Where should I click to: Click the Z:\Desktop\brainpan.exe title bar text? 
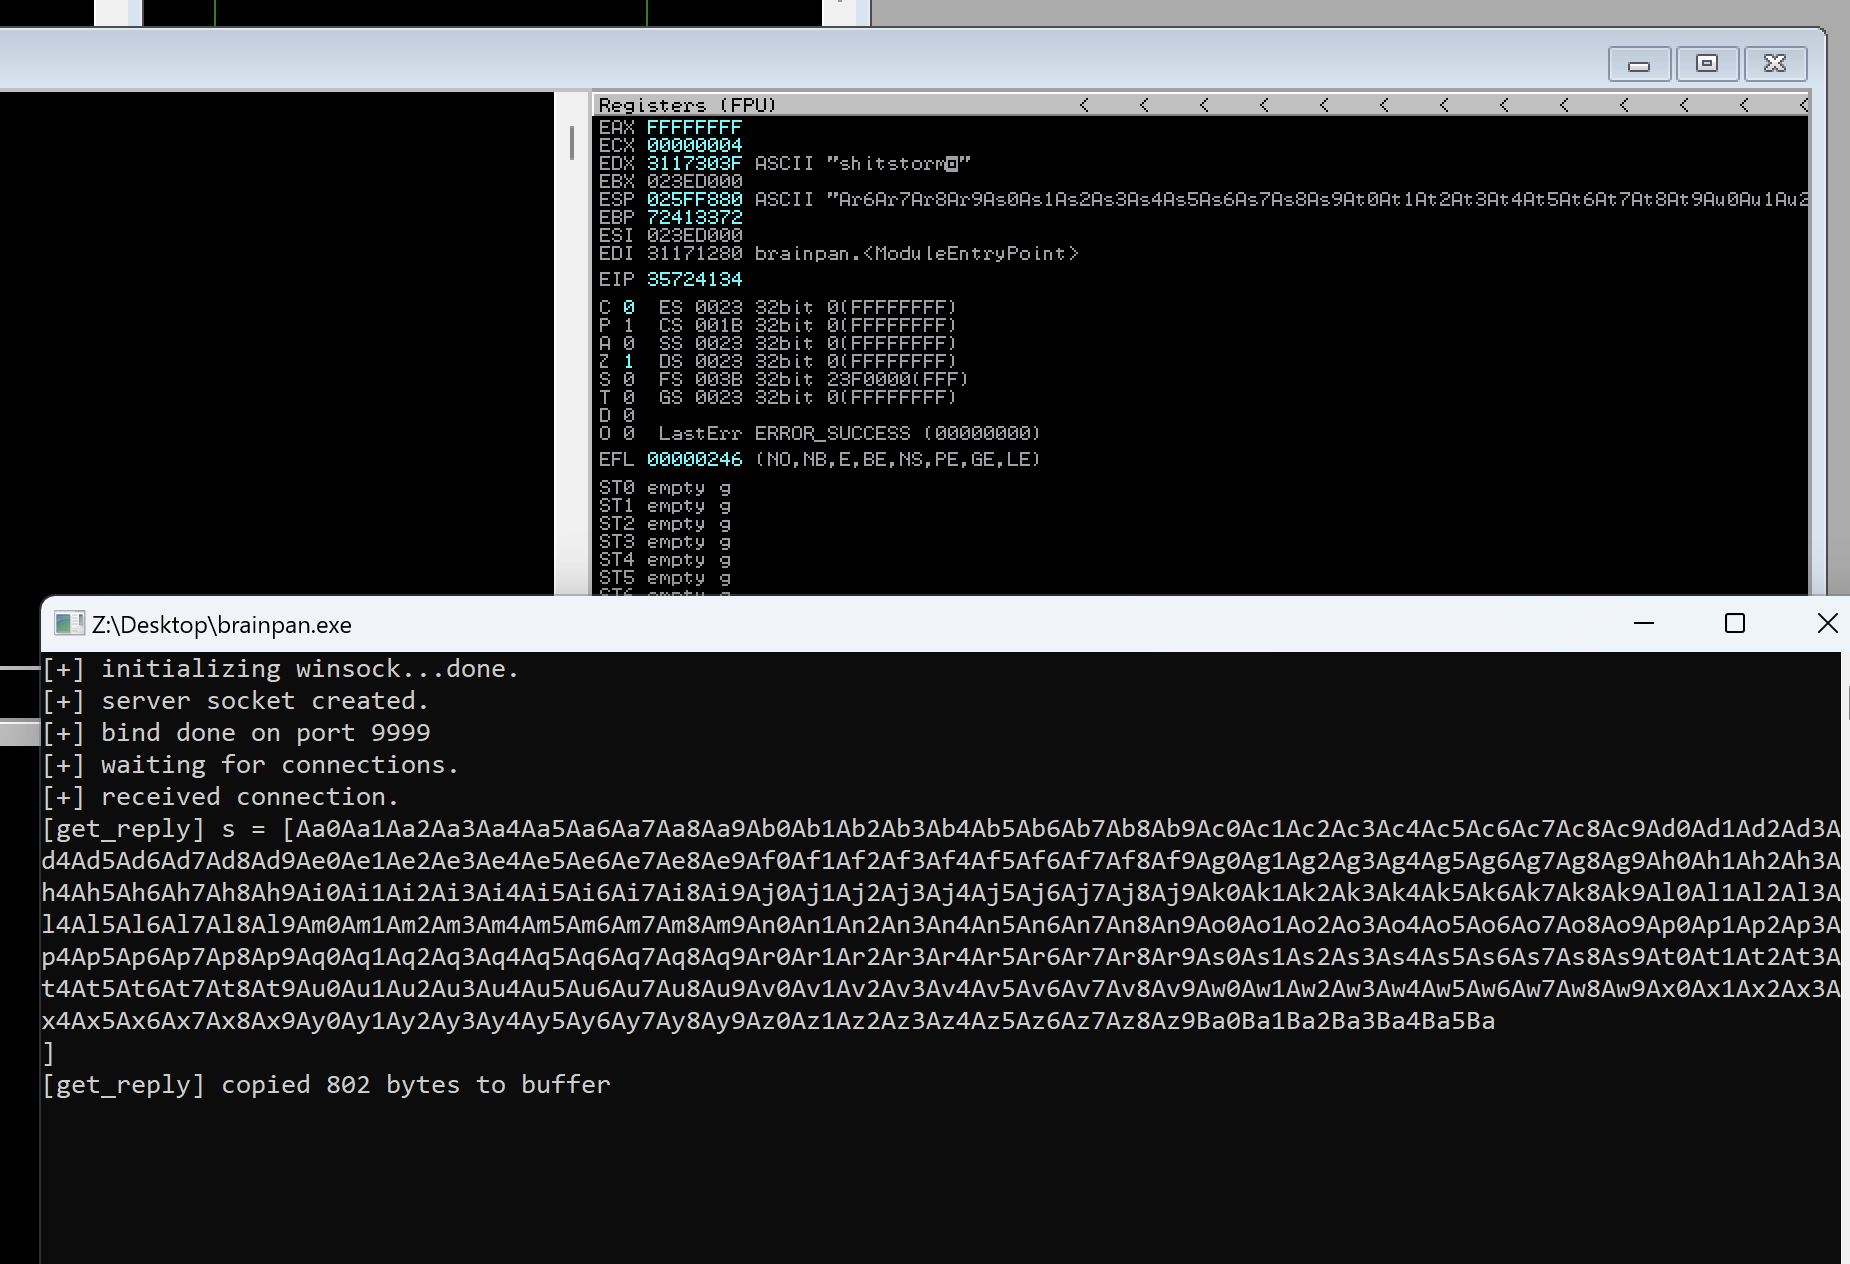tap(221, 625)
